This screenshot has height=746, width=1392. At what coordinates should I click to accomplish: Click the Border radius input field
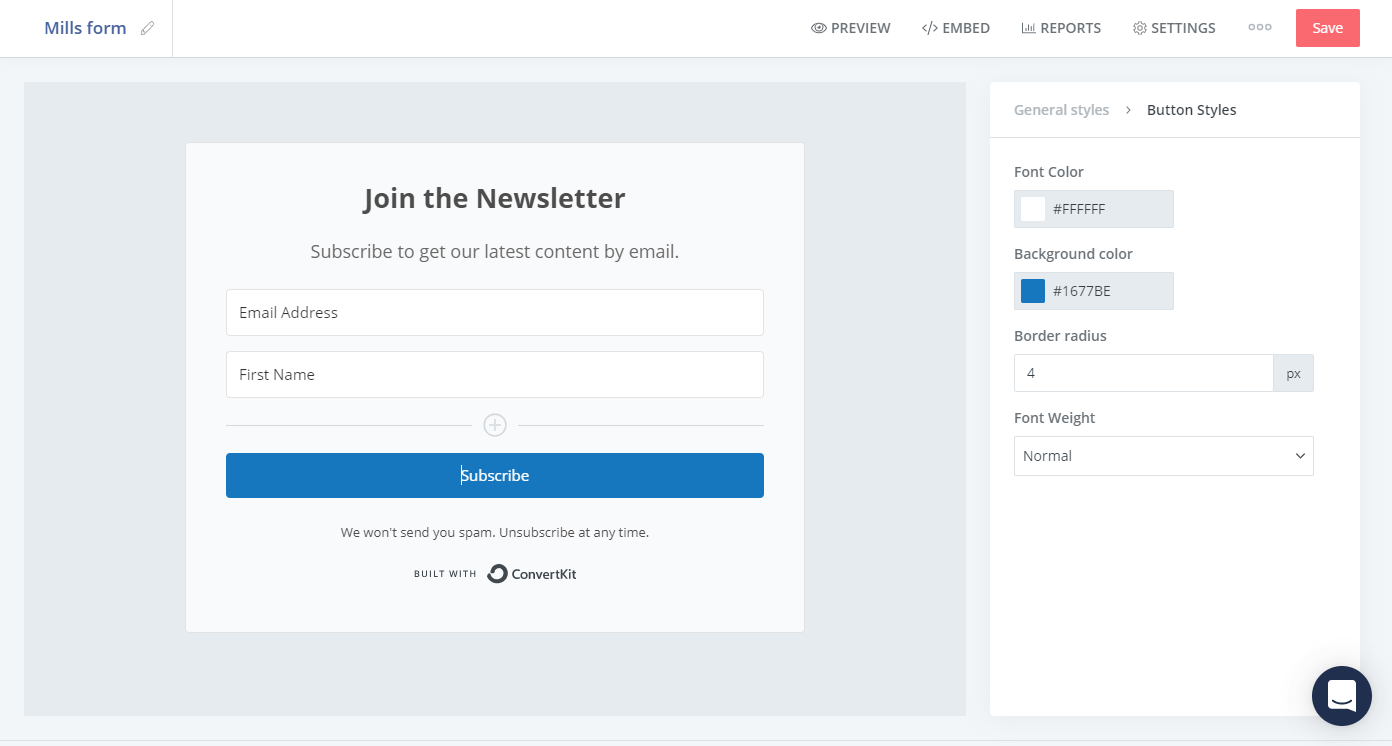point(1144,373)
